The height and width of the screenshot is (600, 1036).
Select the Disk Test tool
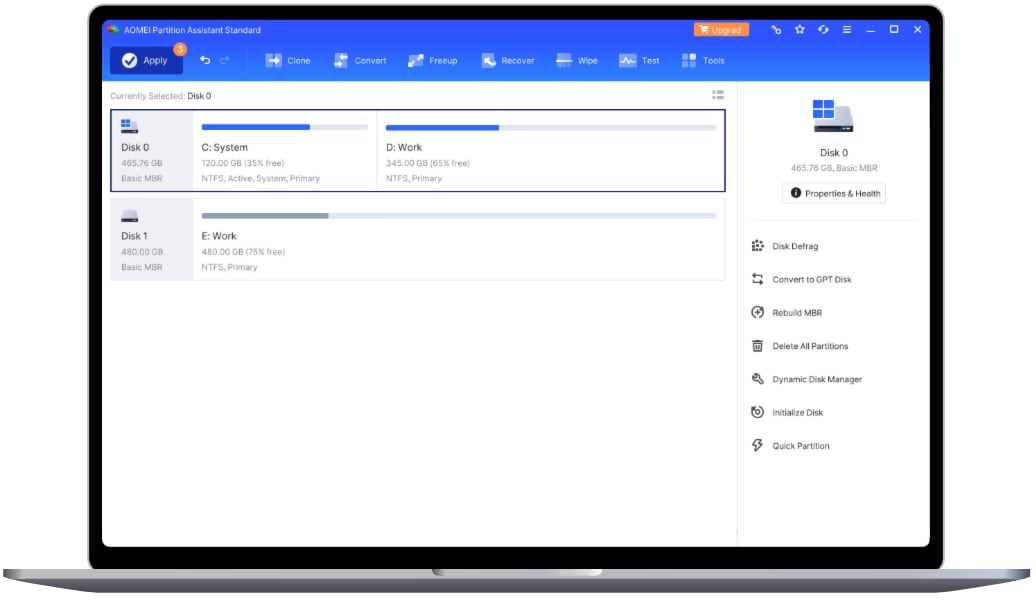(639, 60)
